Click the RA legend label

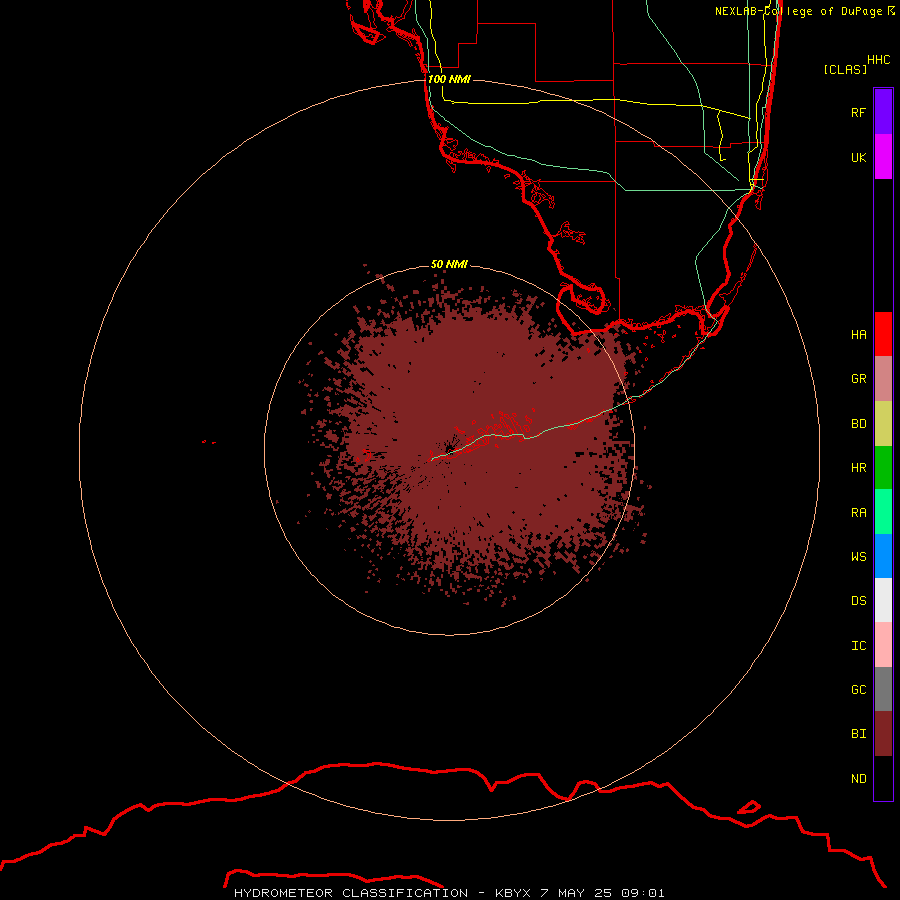pyautogui.click(x=858, y=513)
